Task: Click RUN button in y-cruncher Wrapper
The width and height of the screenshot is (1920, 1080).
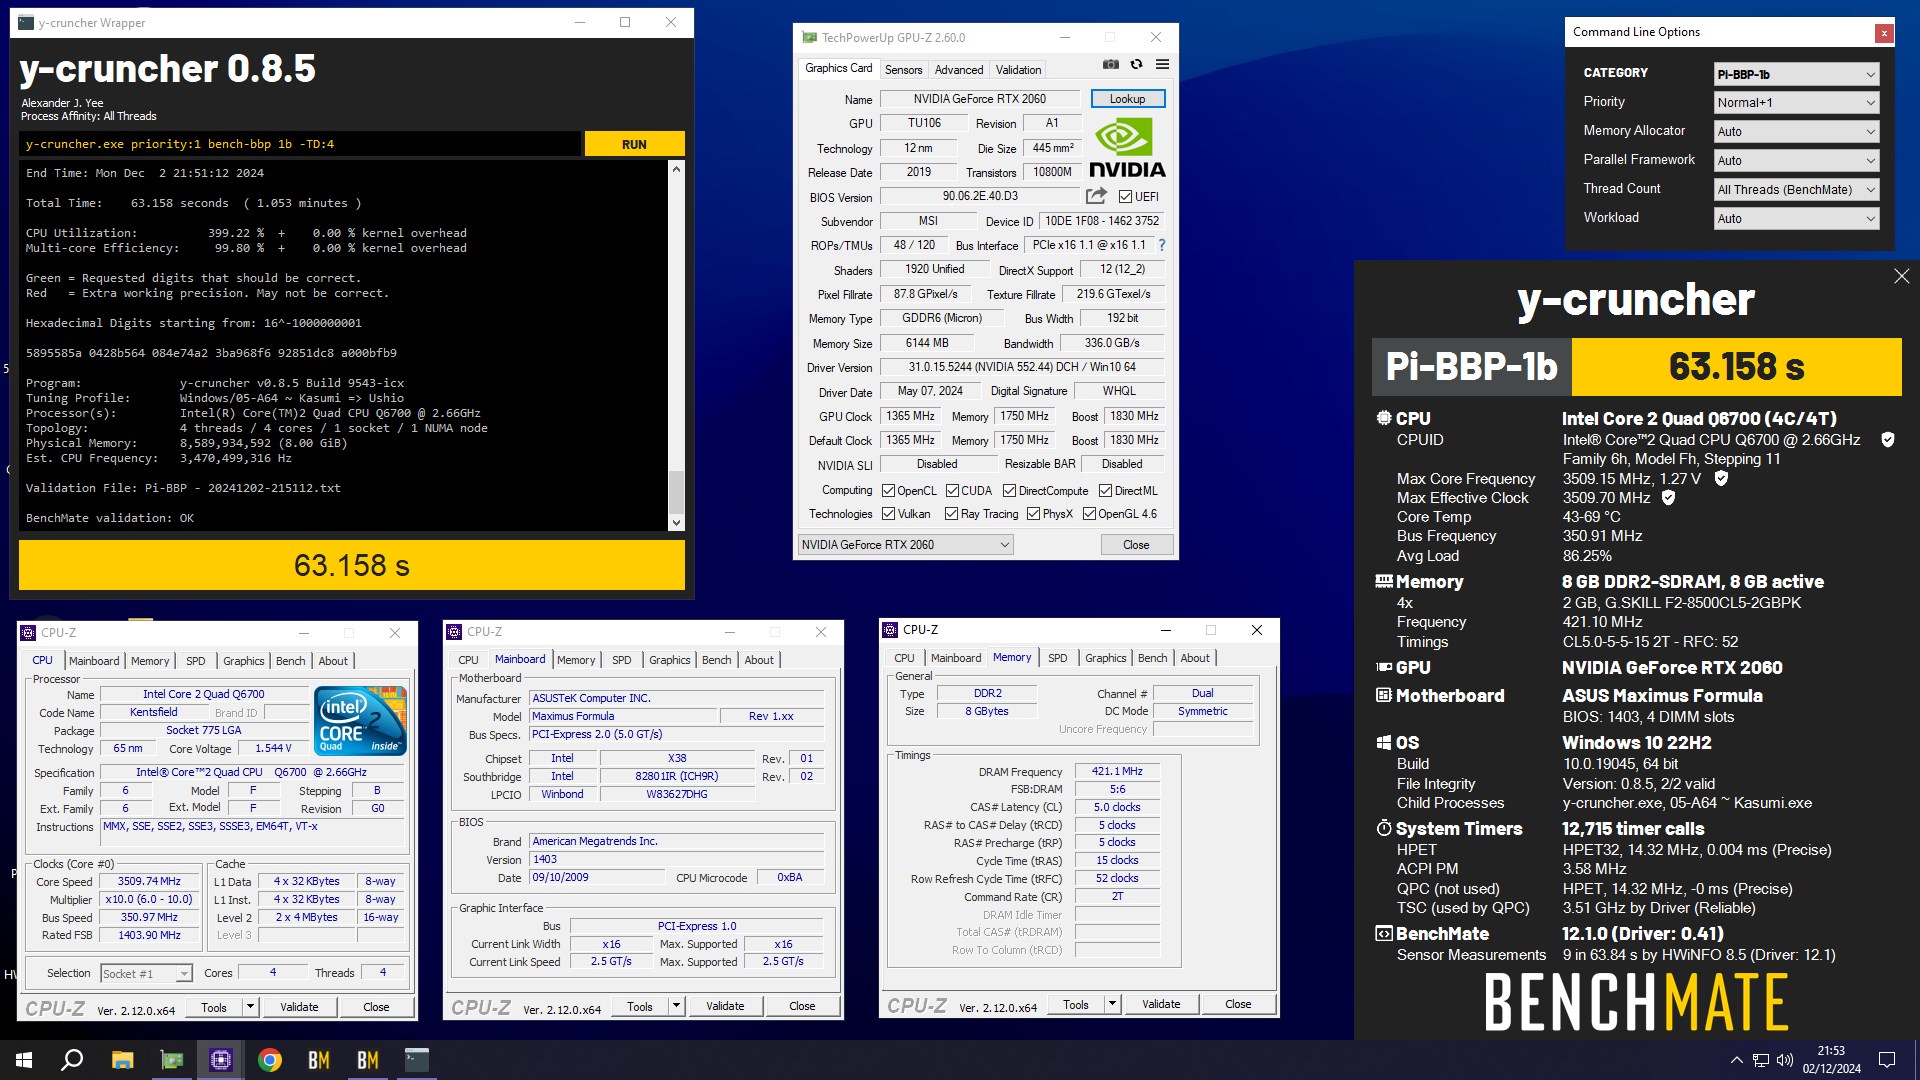Action: pyautogui.click(x=634, y=144)
